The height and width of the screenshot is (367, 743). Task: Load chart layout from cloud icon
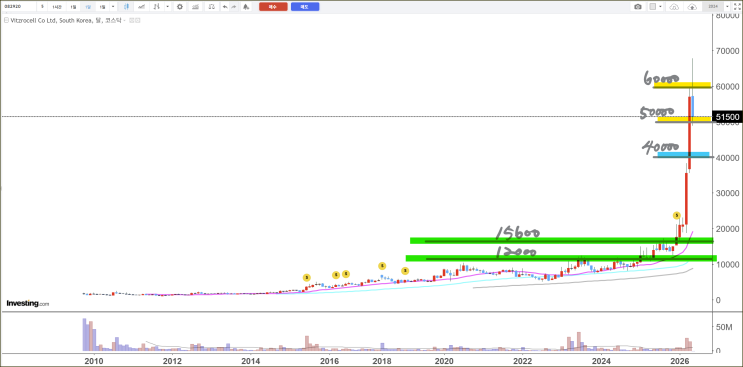[674, 7]
